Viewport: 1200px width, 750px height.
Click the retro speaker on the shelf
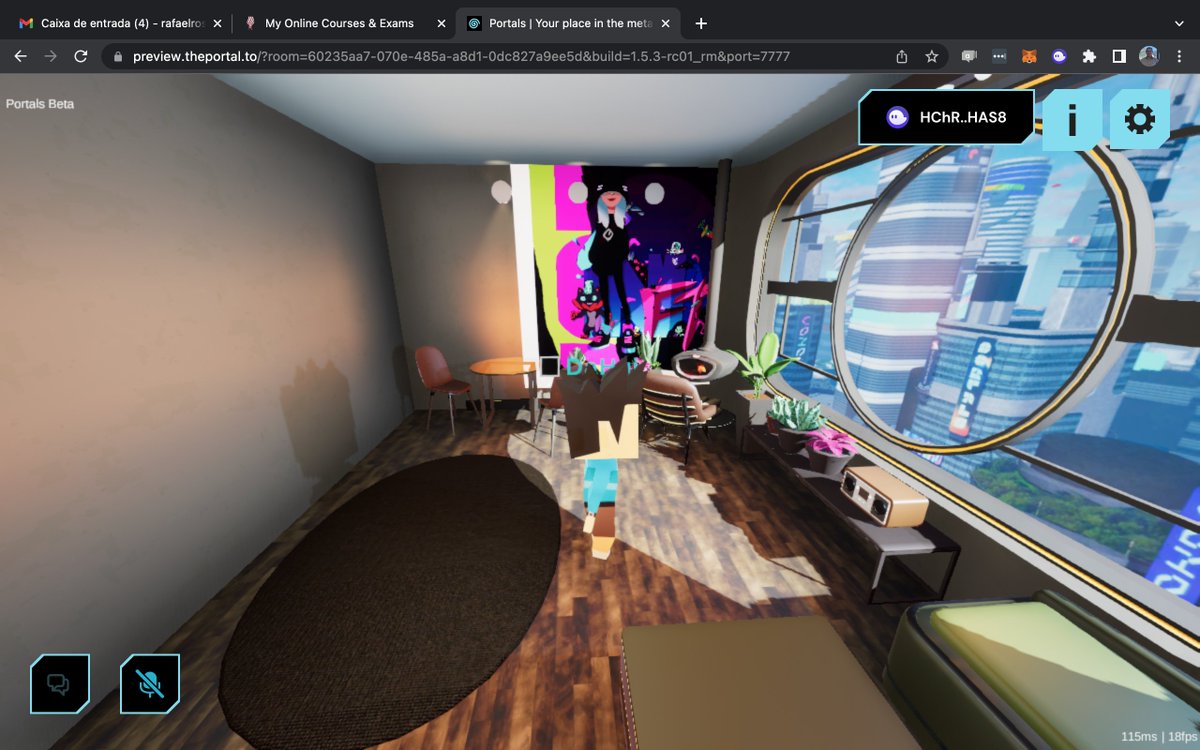click(883, 495)
